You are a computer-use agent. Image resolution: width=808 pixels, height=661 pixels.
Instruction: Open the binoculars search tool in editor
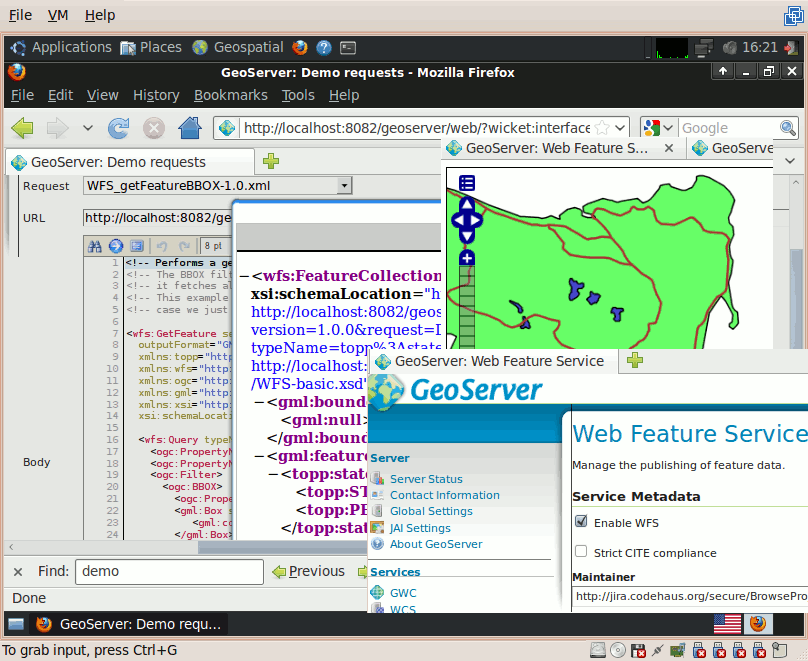point(94,246)
